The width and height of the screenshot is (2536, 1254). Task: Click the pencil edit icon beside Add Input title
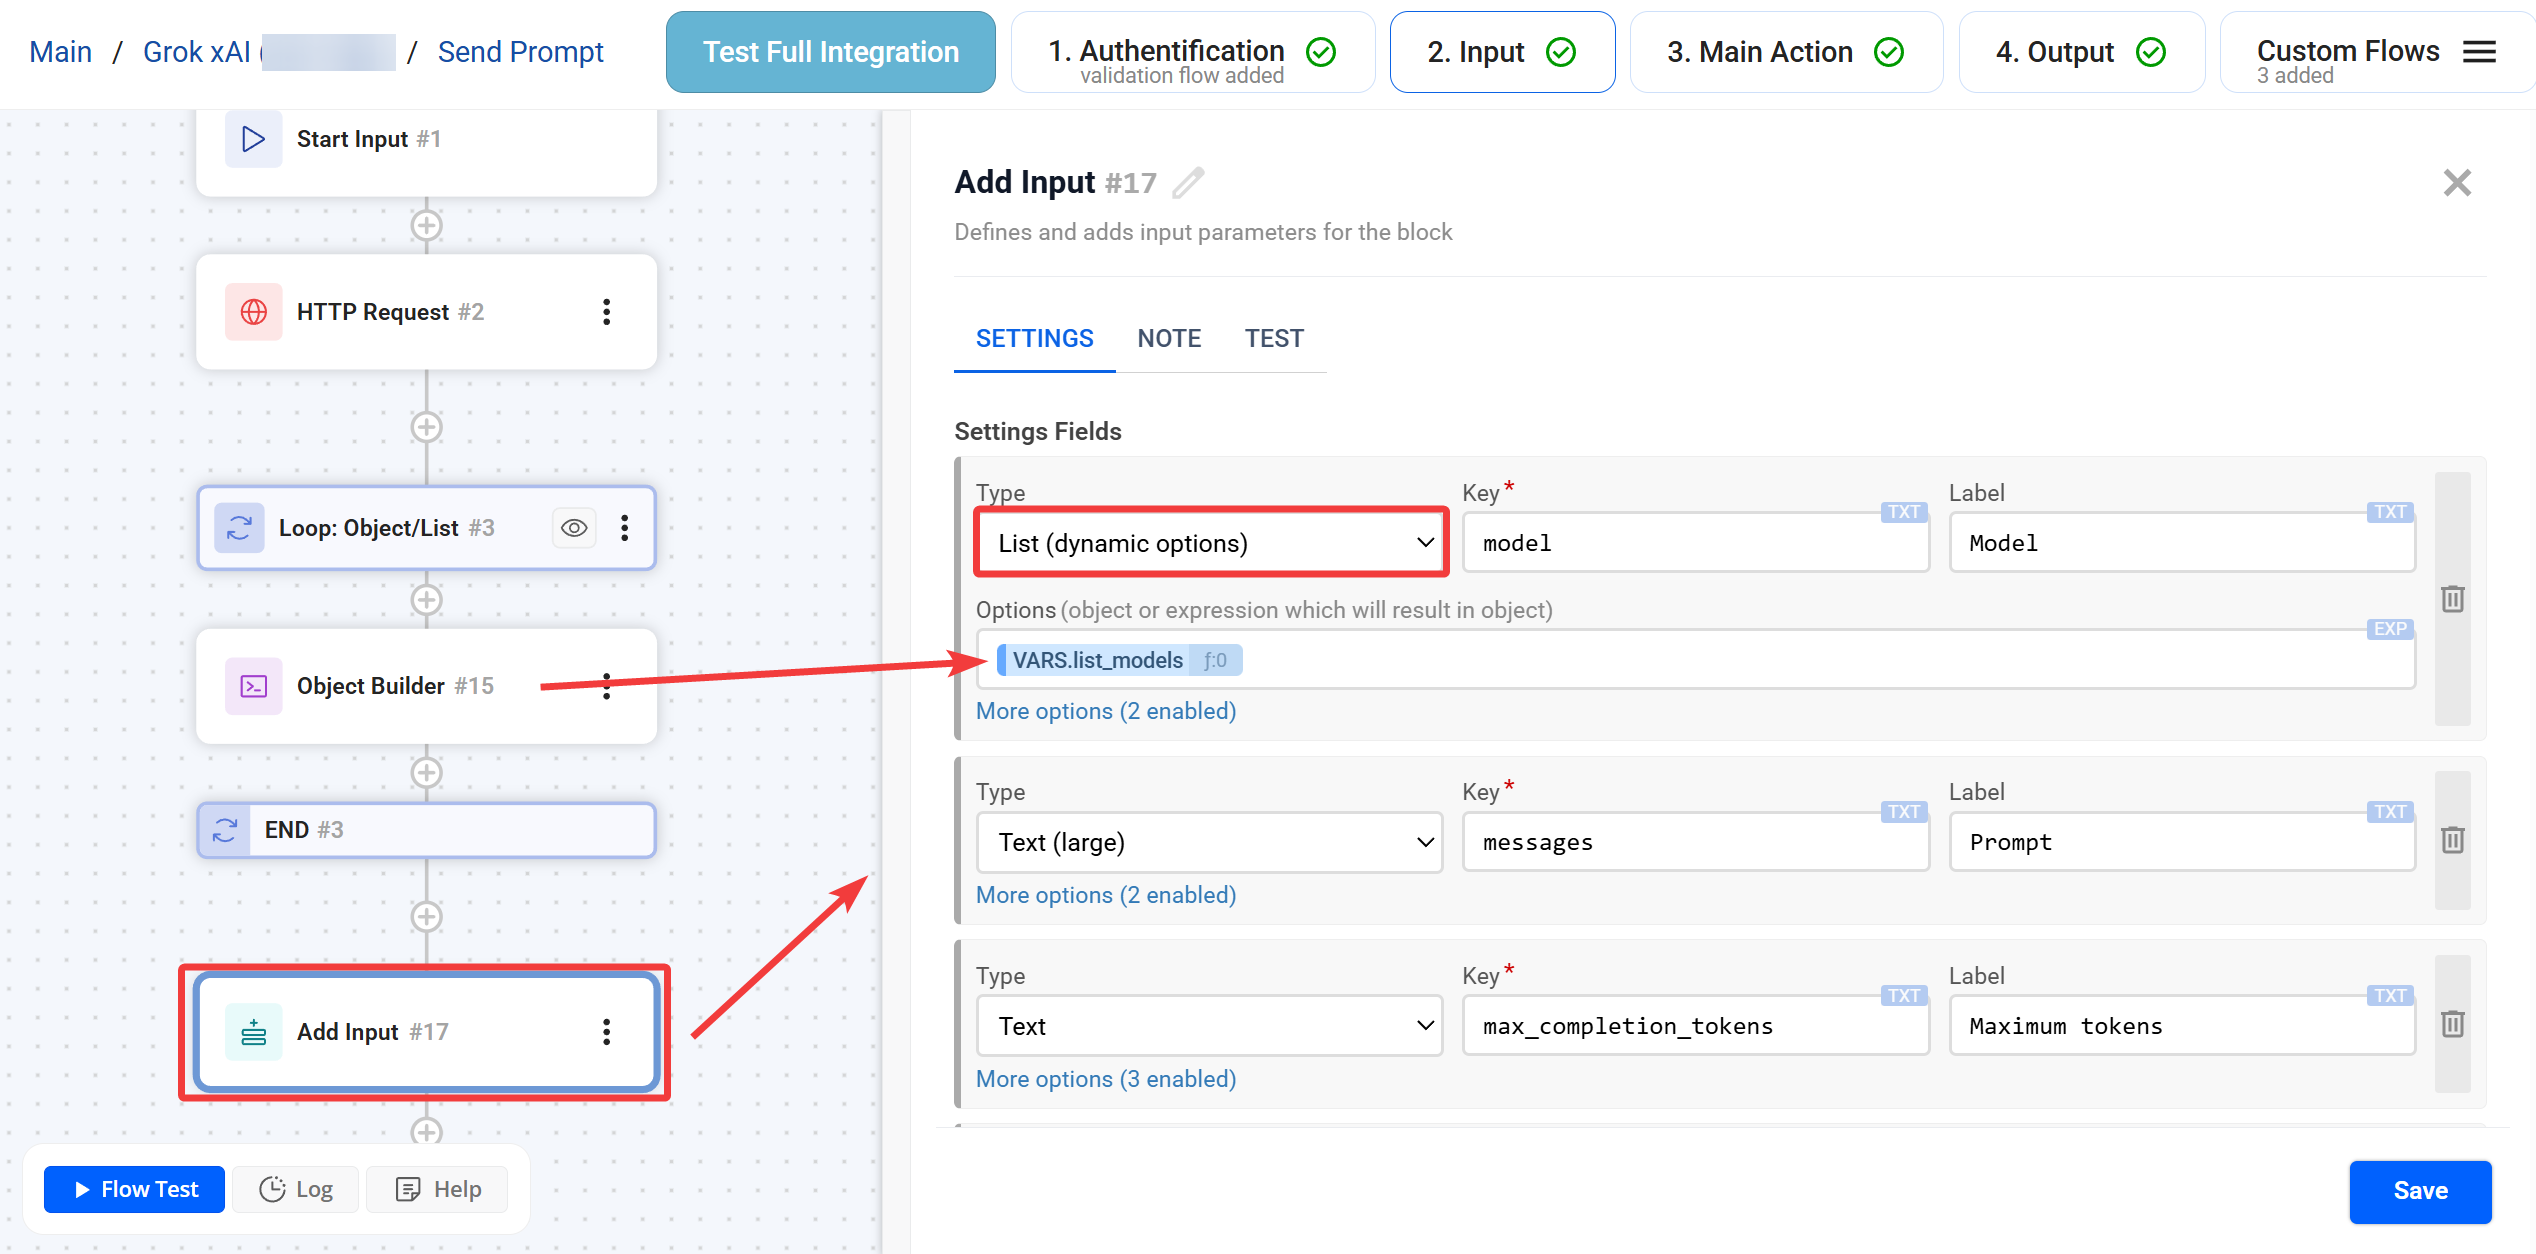[1188, 183]
